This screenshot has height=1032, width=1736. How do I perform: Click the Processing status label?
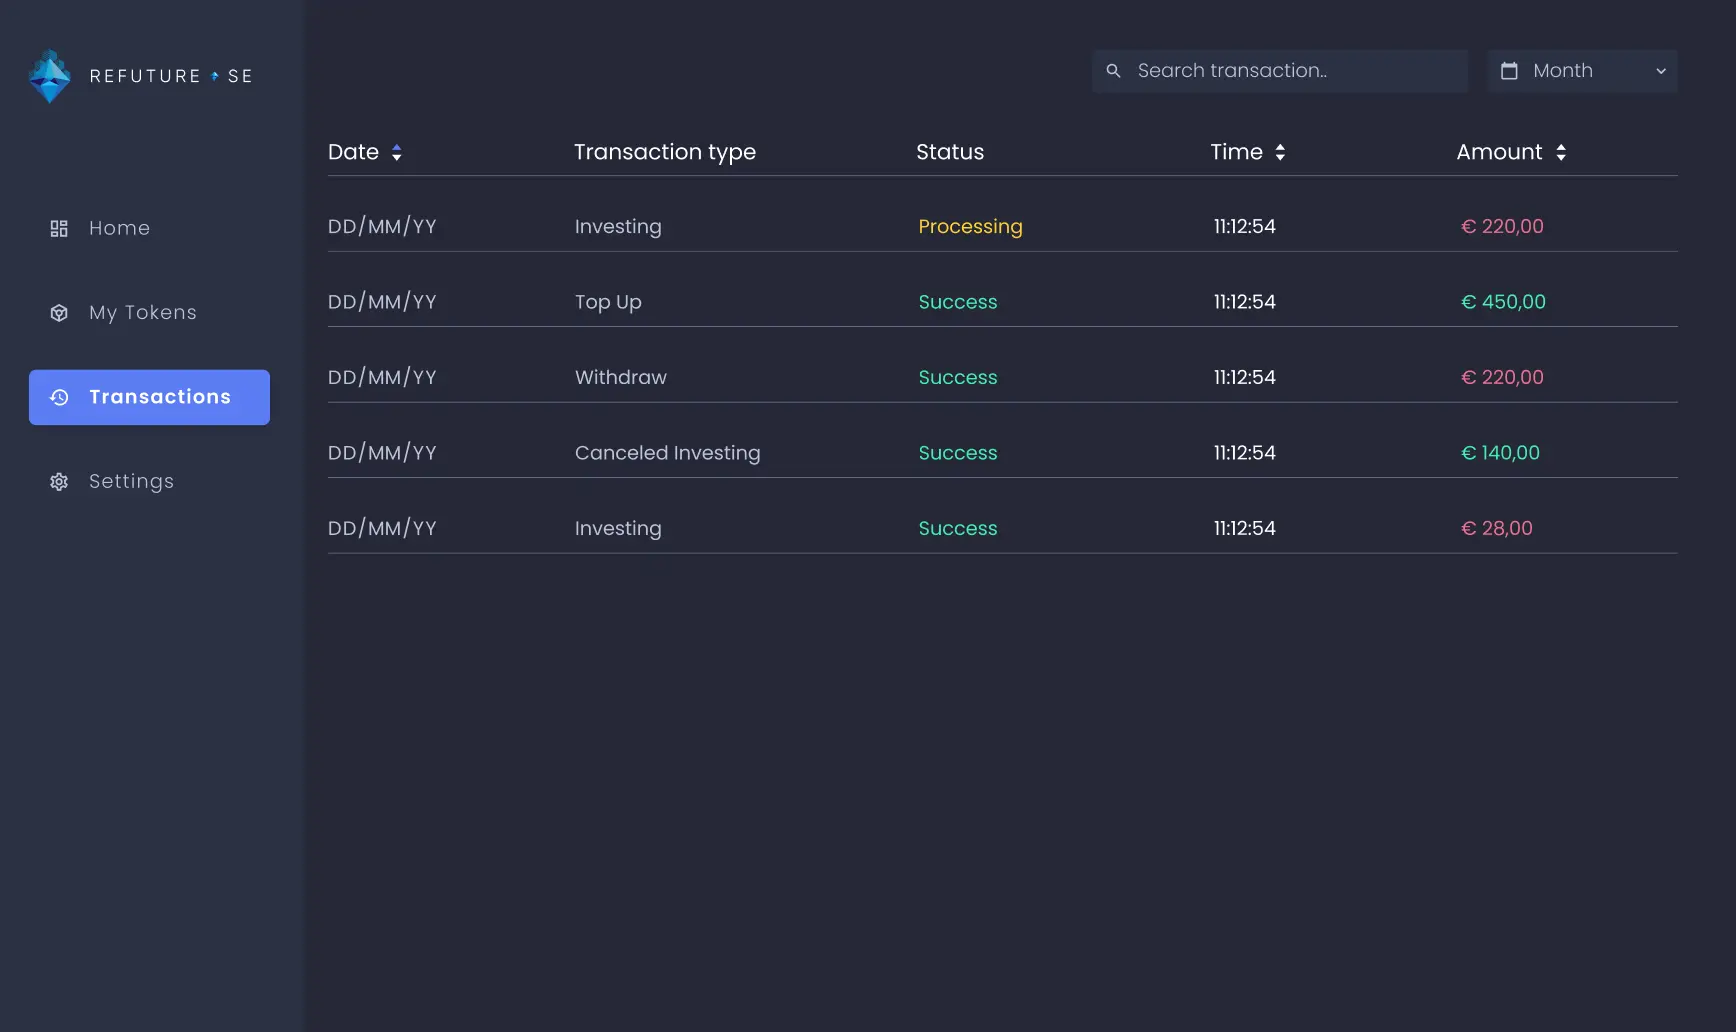coord(970,227)
